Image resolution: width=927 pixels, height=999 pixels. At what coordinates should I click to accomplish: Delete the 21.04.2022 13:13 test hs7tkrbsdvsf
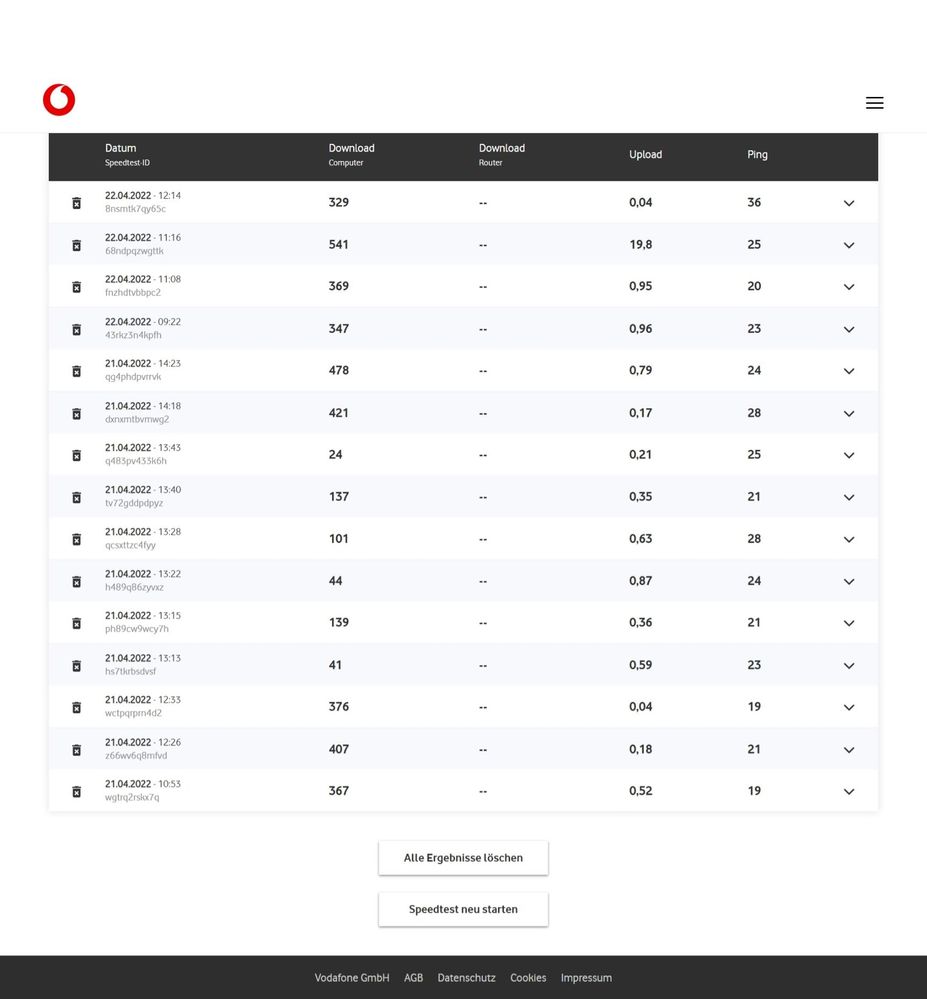[x=76, y=665]
